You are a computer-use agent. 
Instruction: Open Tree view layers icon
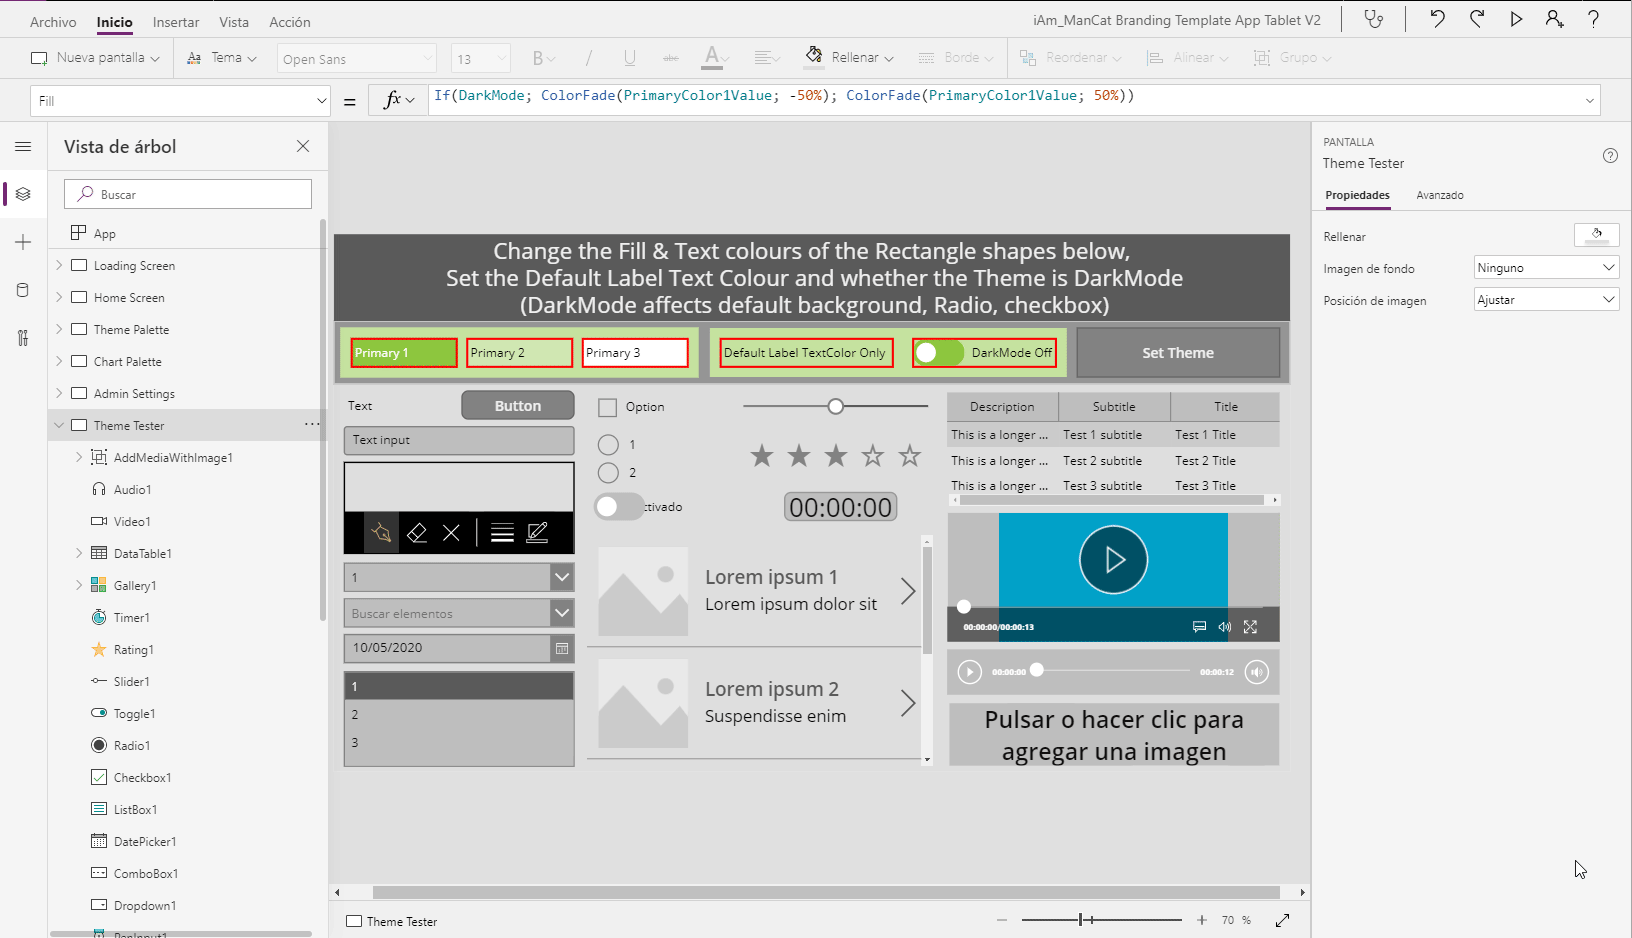(x=23, y=194)
